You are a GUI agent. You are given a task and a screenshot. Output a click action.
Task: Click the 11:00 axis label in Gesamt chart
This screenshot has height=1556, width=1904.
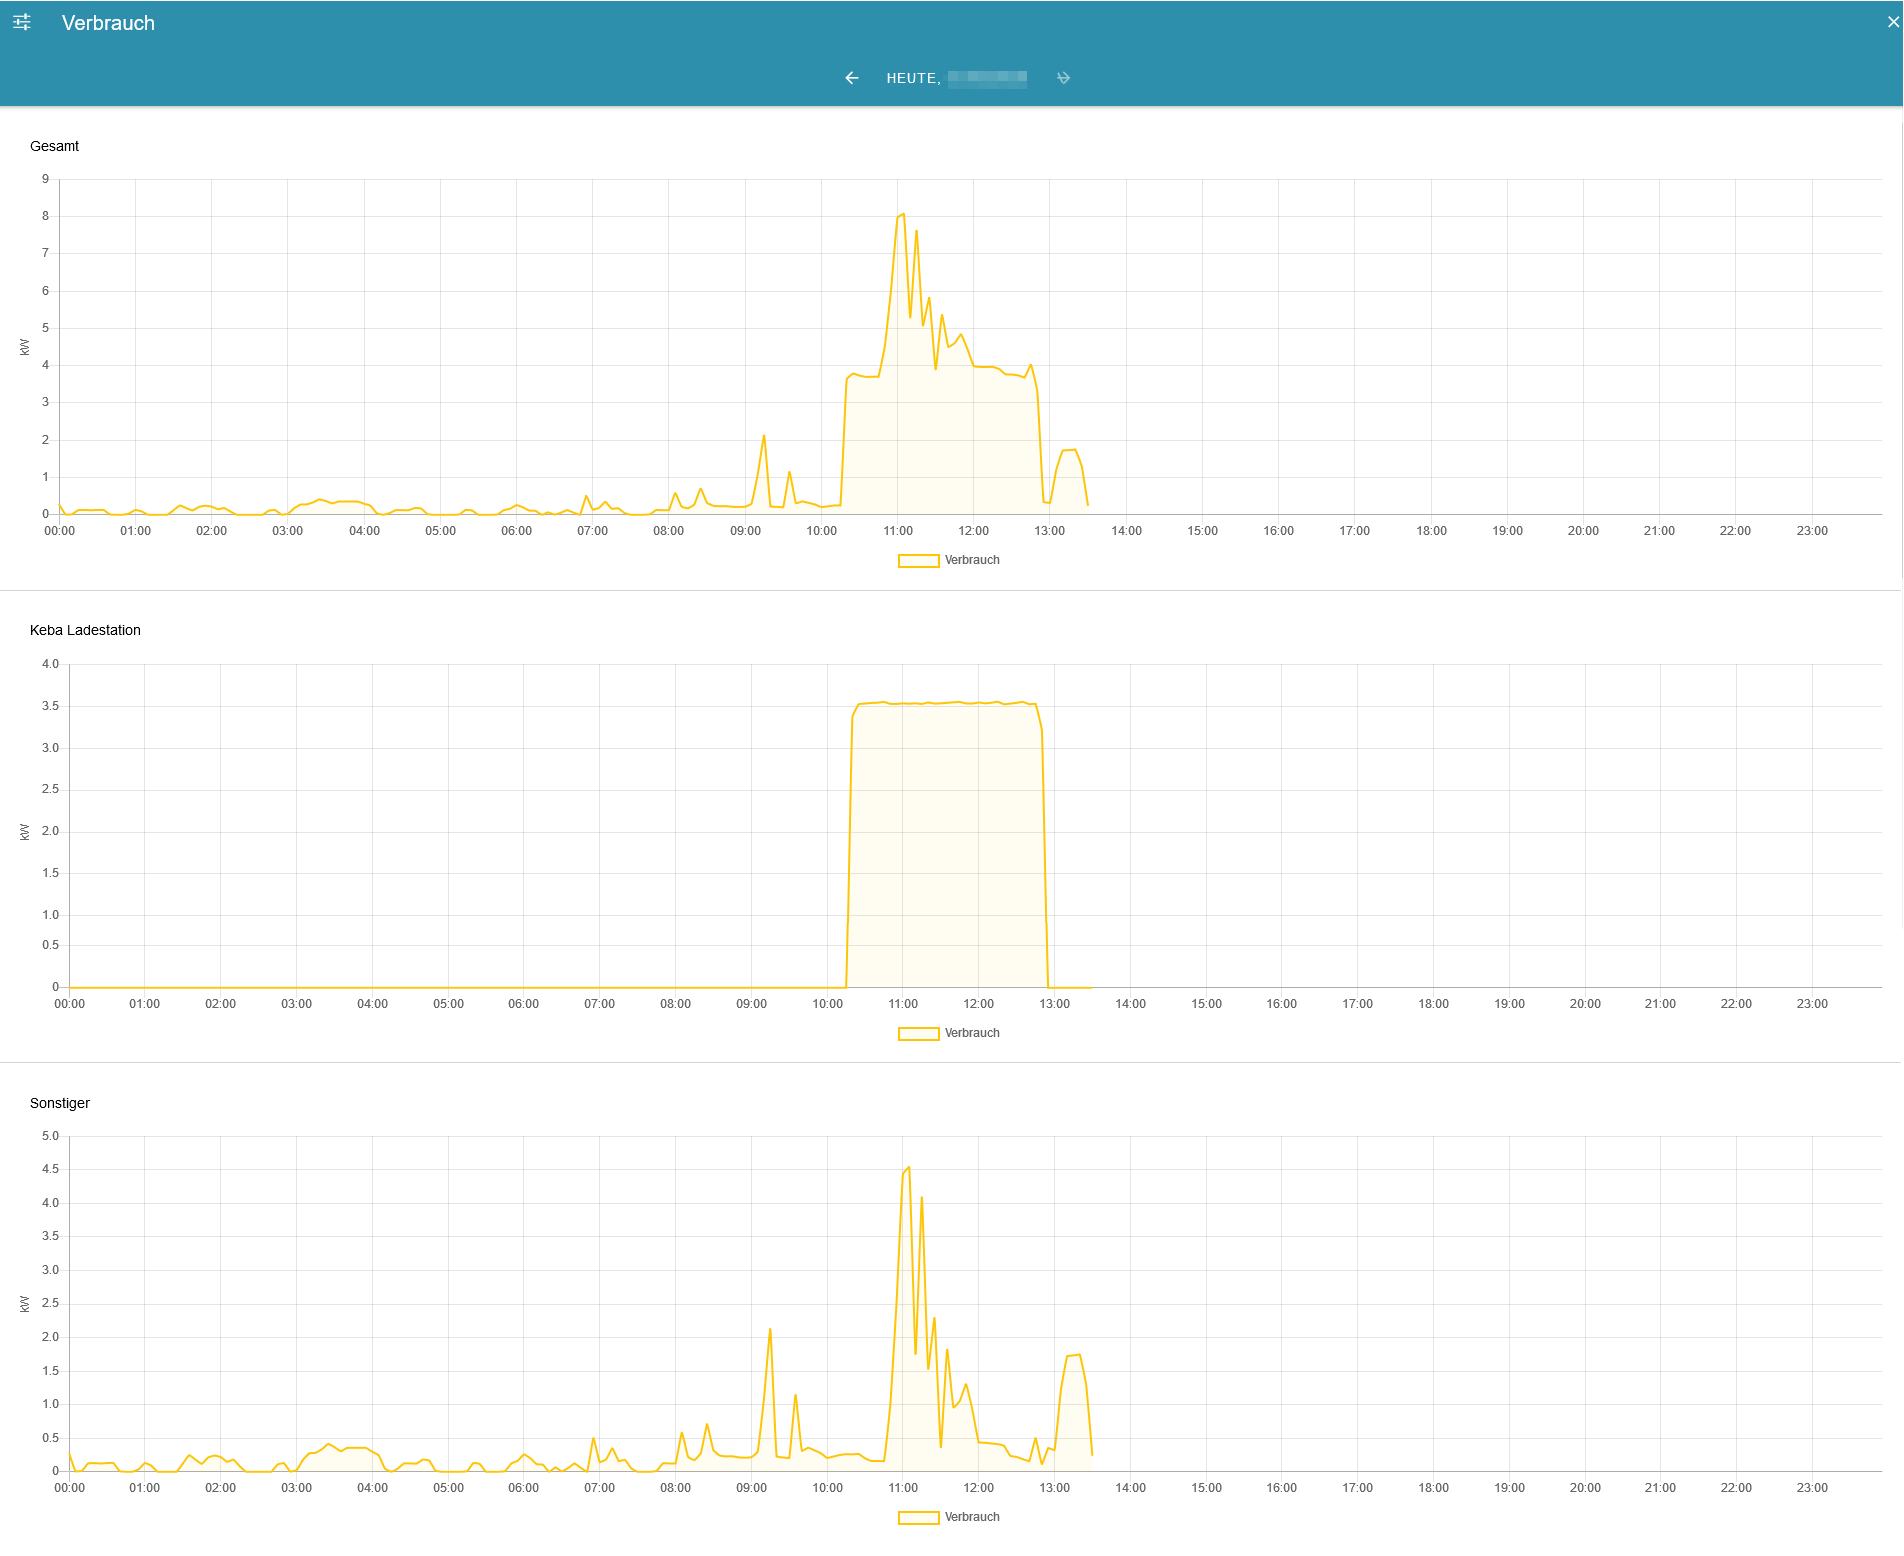[898, 531]
